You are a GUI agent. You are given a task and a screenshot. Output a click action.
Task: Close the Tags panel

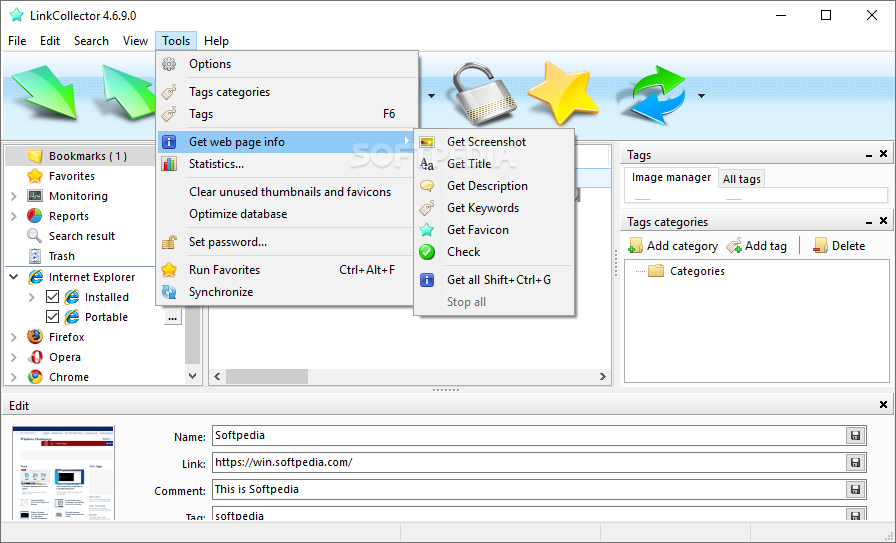pos(883,154)
